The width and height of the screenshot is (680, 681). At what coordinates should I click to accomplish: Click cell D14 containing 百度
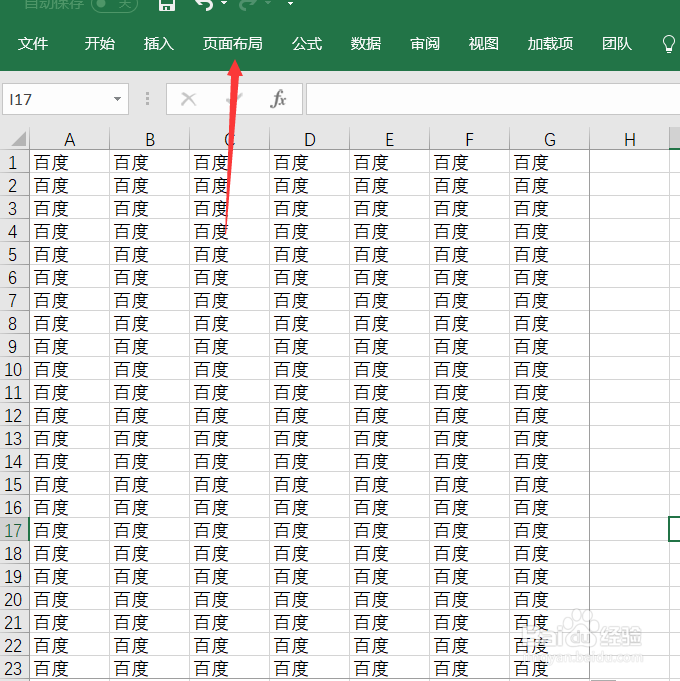(x=309, y=462)
